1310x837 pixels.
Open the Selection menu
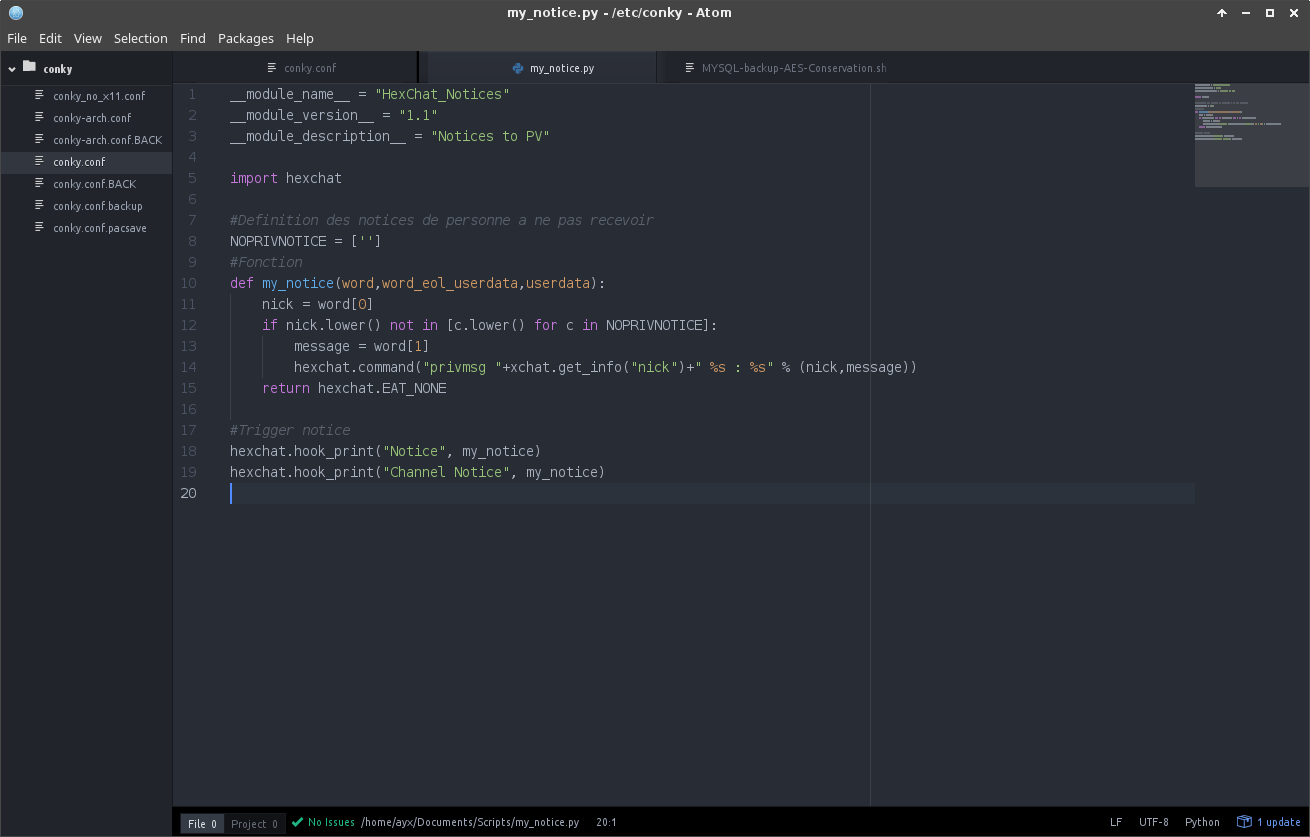[141, 38]
